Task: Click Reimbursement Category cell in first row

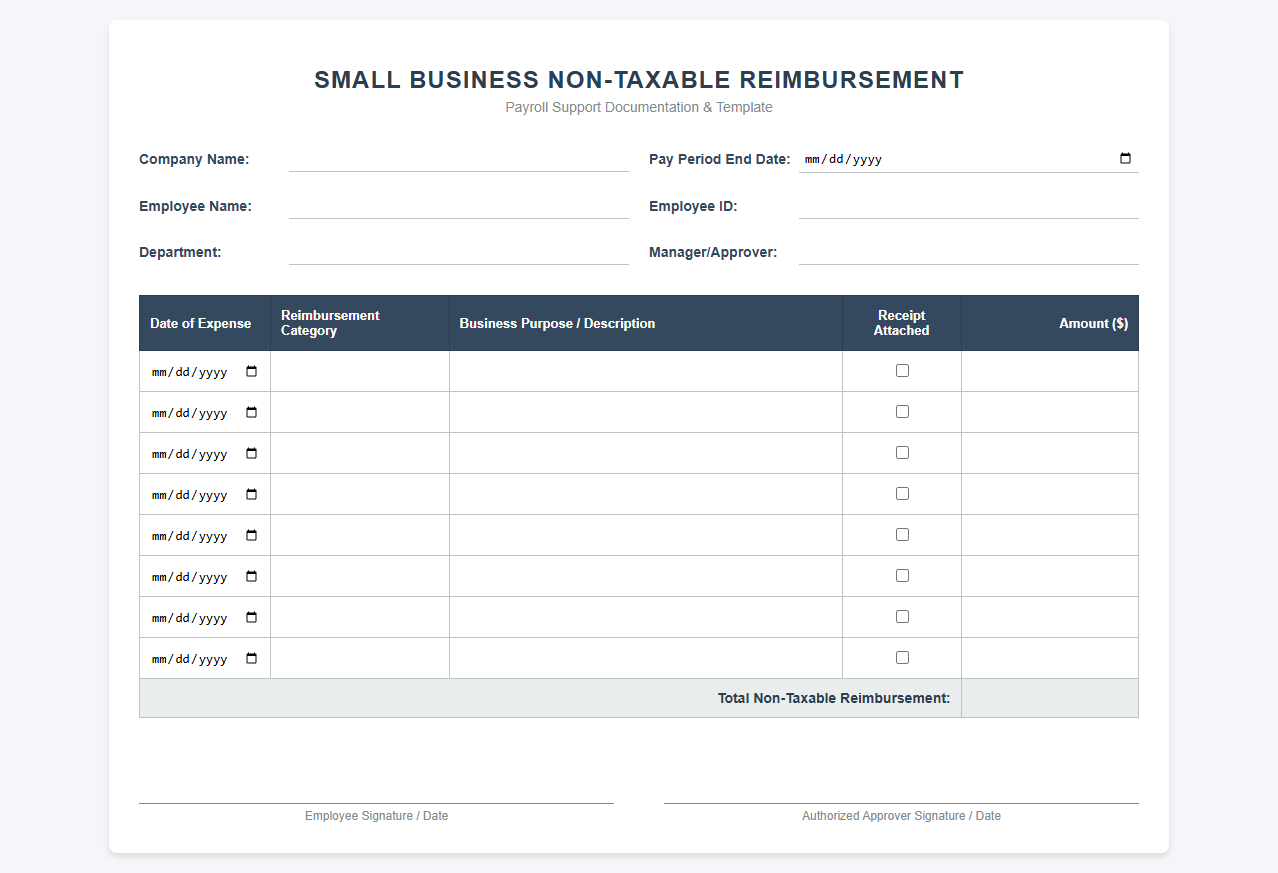Action: tap(360, 371)
